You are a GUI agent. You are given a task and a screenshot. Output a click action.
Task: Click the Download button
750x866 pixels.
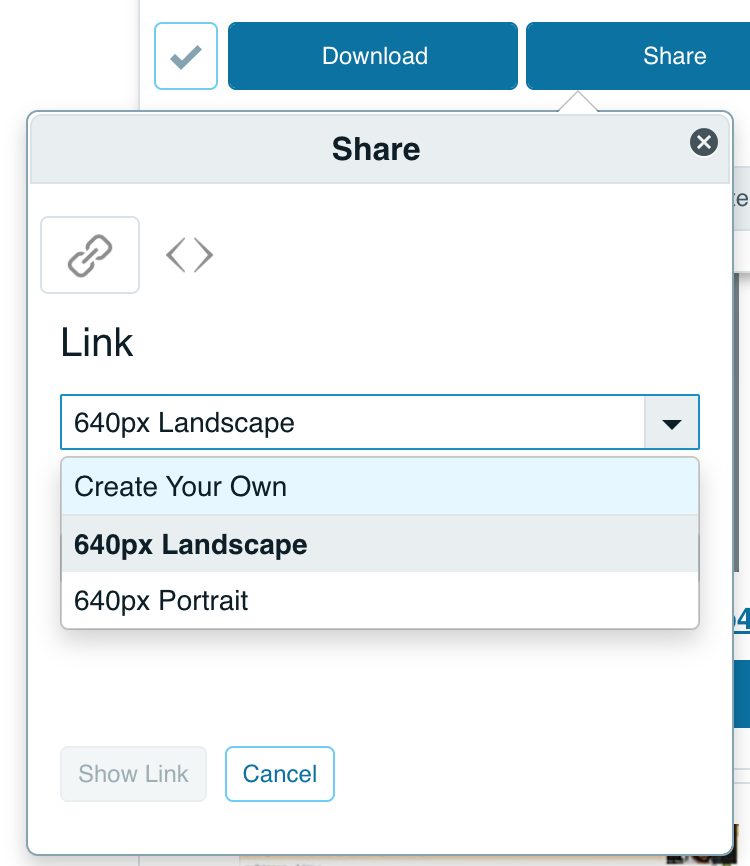[x=373, y=56]
